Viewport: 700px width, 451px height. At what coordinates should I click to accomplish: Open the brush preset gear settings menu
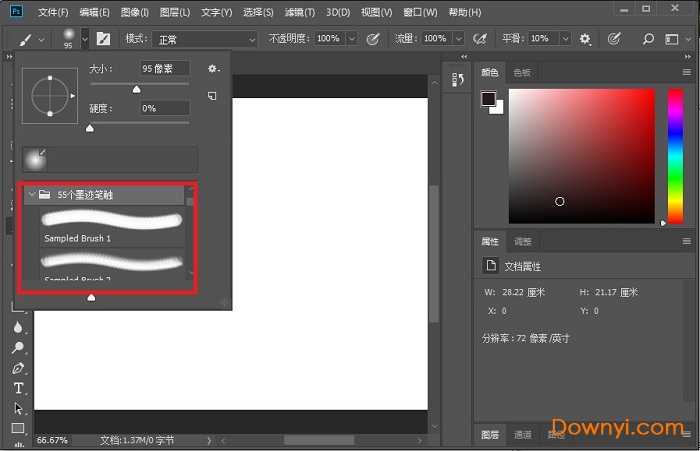(x=212, y=69)
